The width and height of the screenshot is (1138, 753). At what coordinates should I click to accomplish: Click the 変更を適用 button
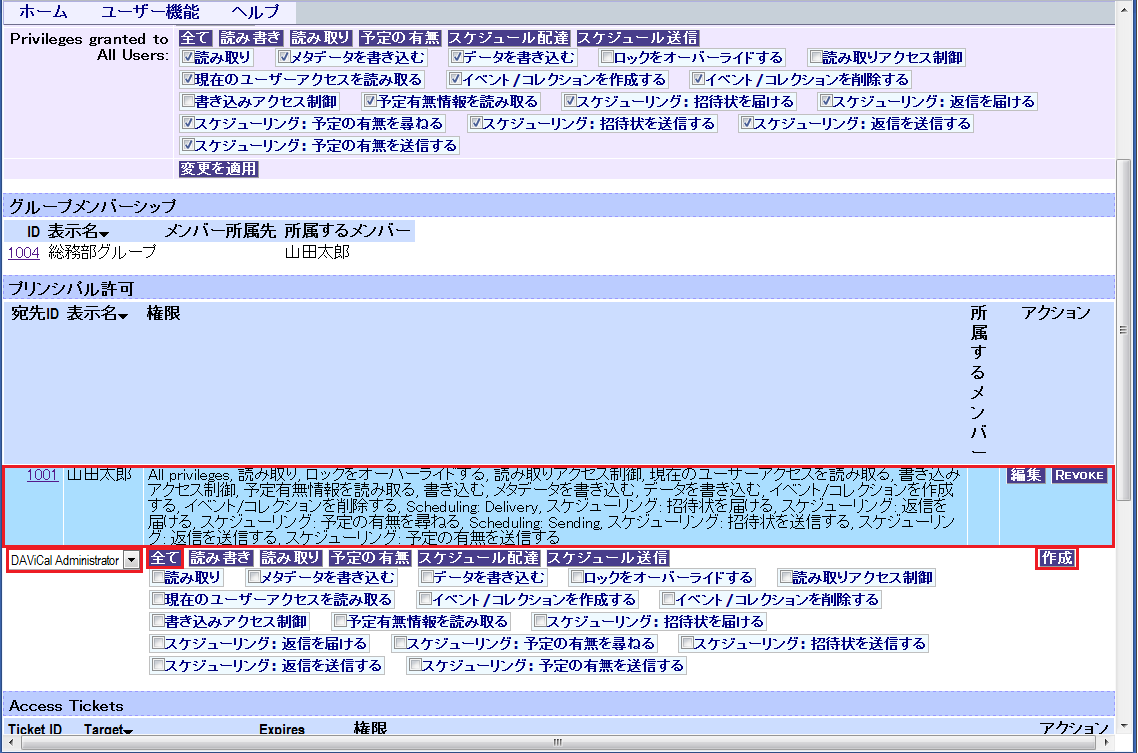click(218, 169)
